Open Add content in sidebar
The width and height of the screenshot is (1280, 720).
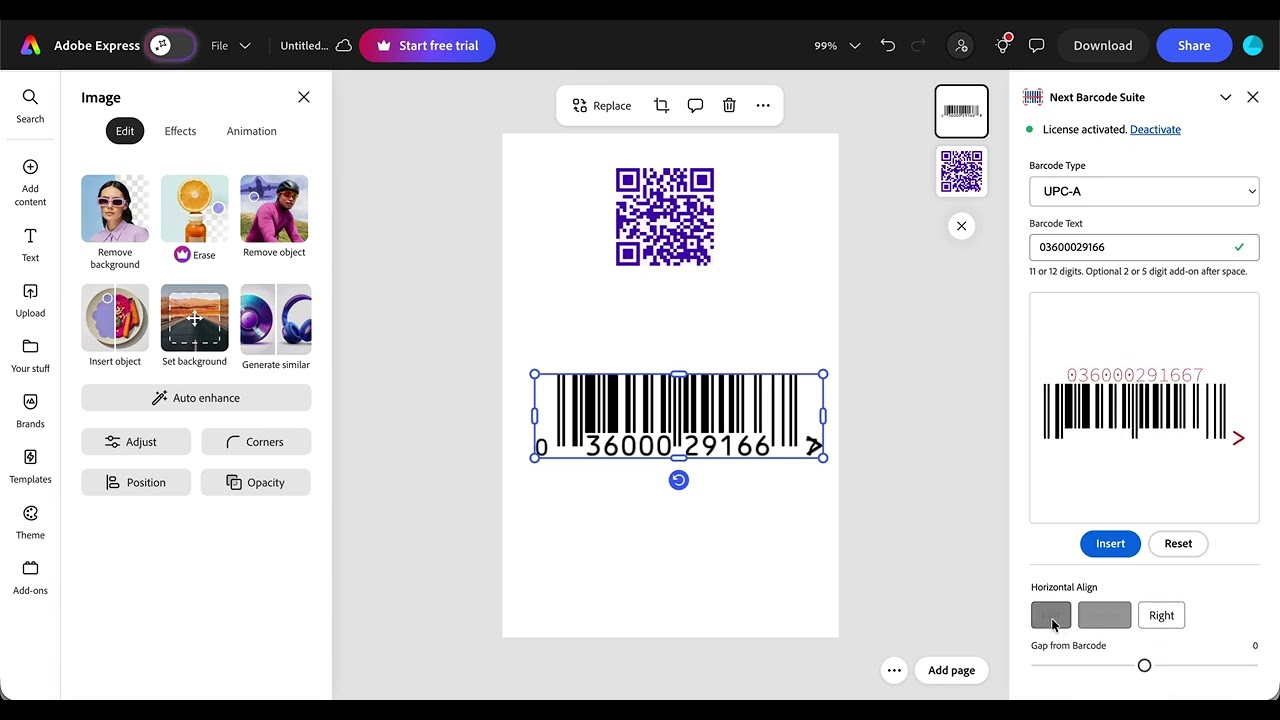(x=30, y=182)
